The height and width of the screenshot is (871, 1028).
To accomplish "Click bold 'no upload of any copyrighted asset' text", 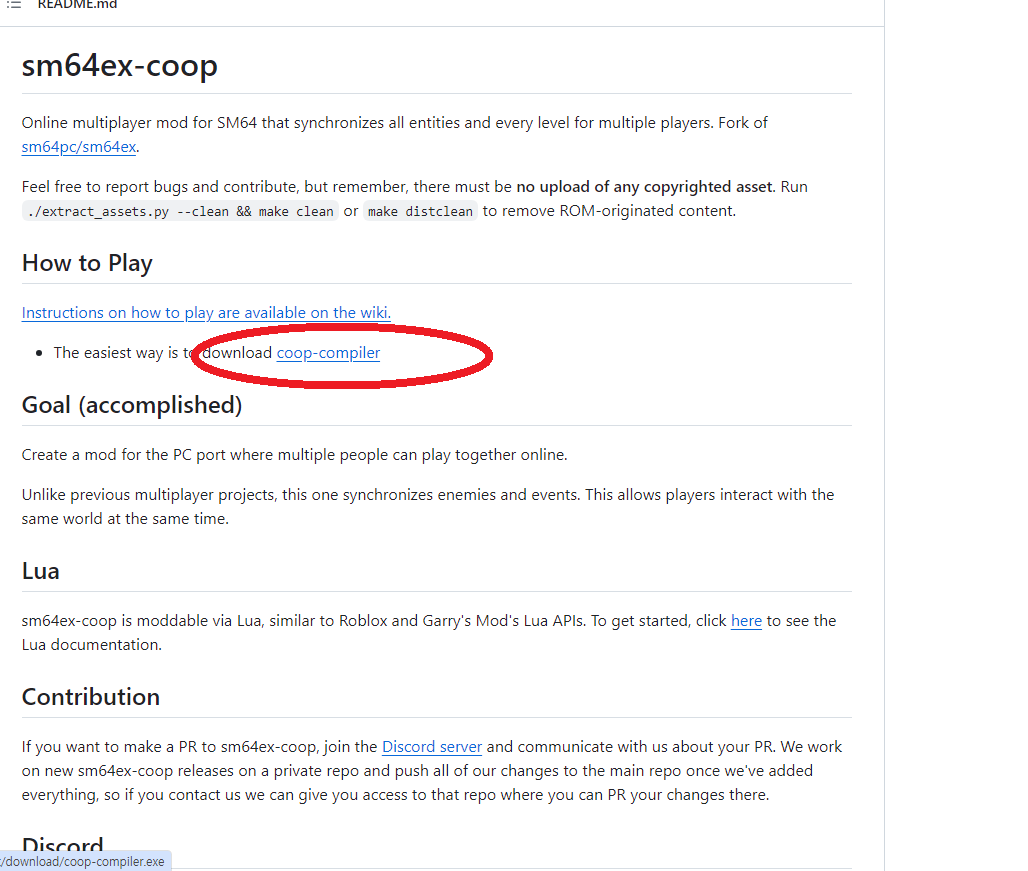I will click(x=644, y=187).
